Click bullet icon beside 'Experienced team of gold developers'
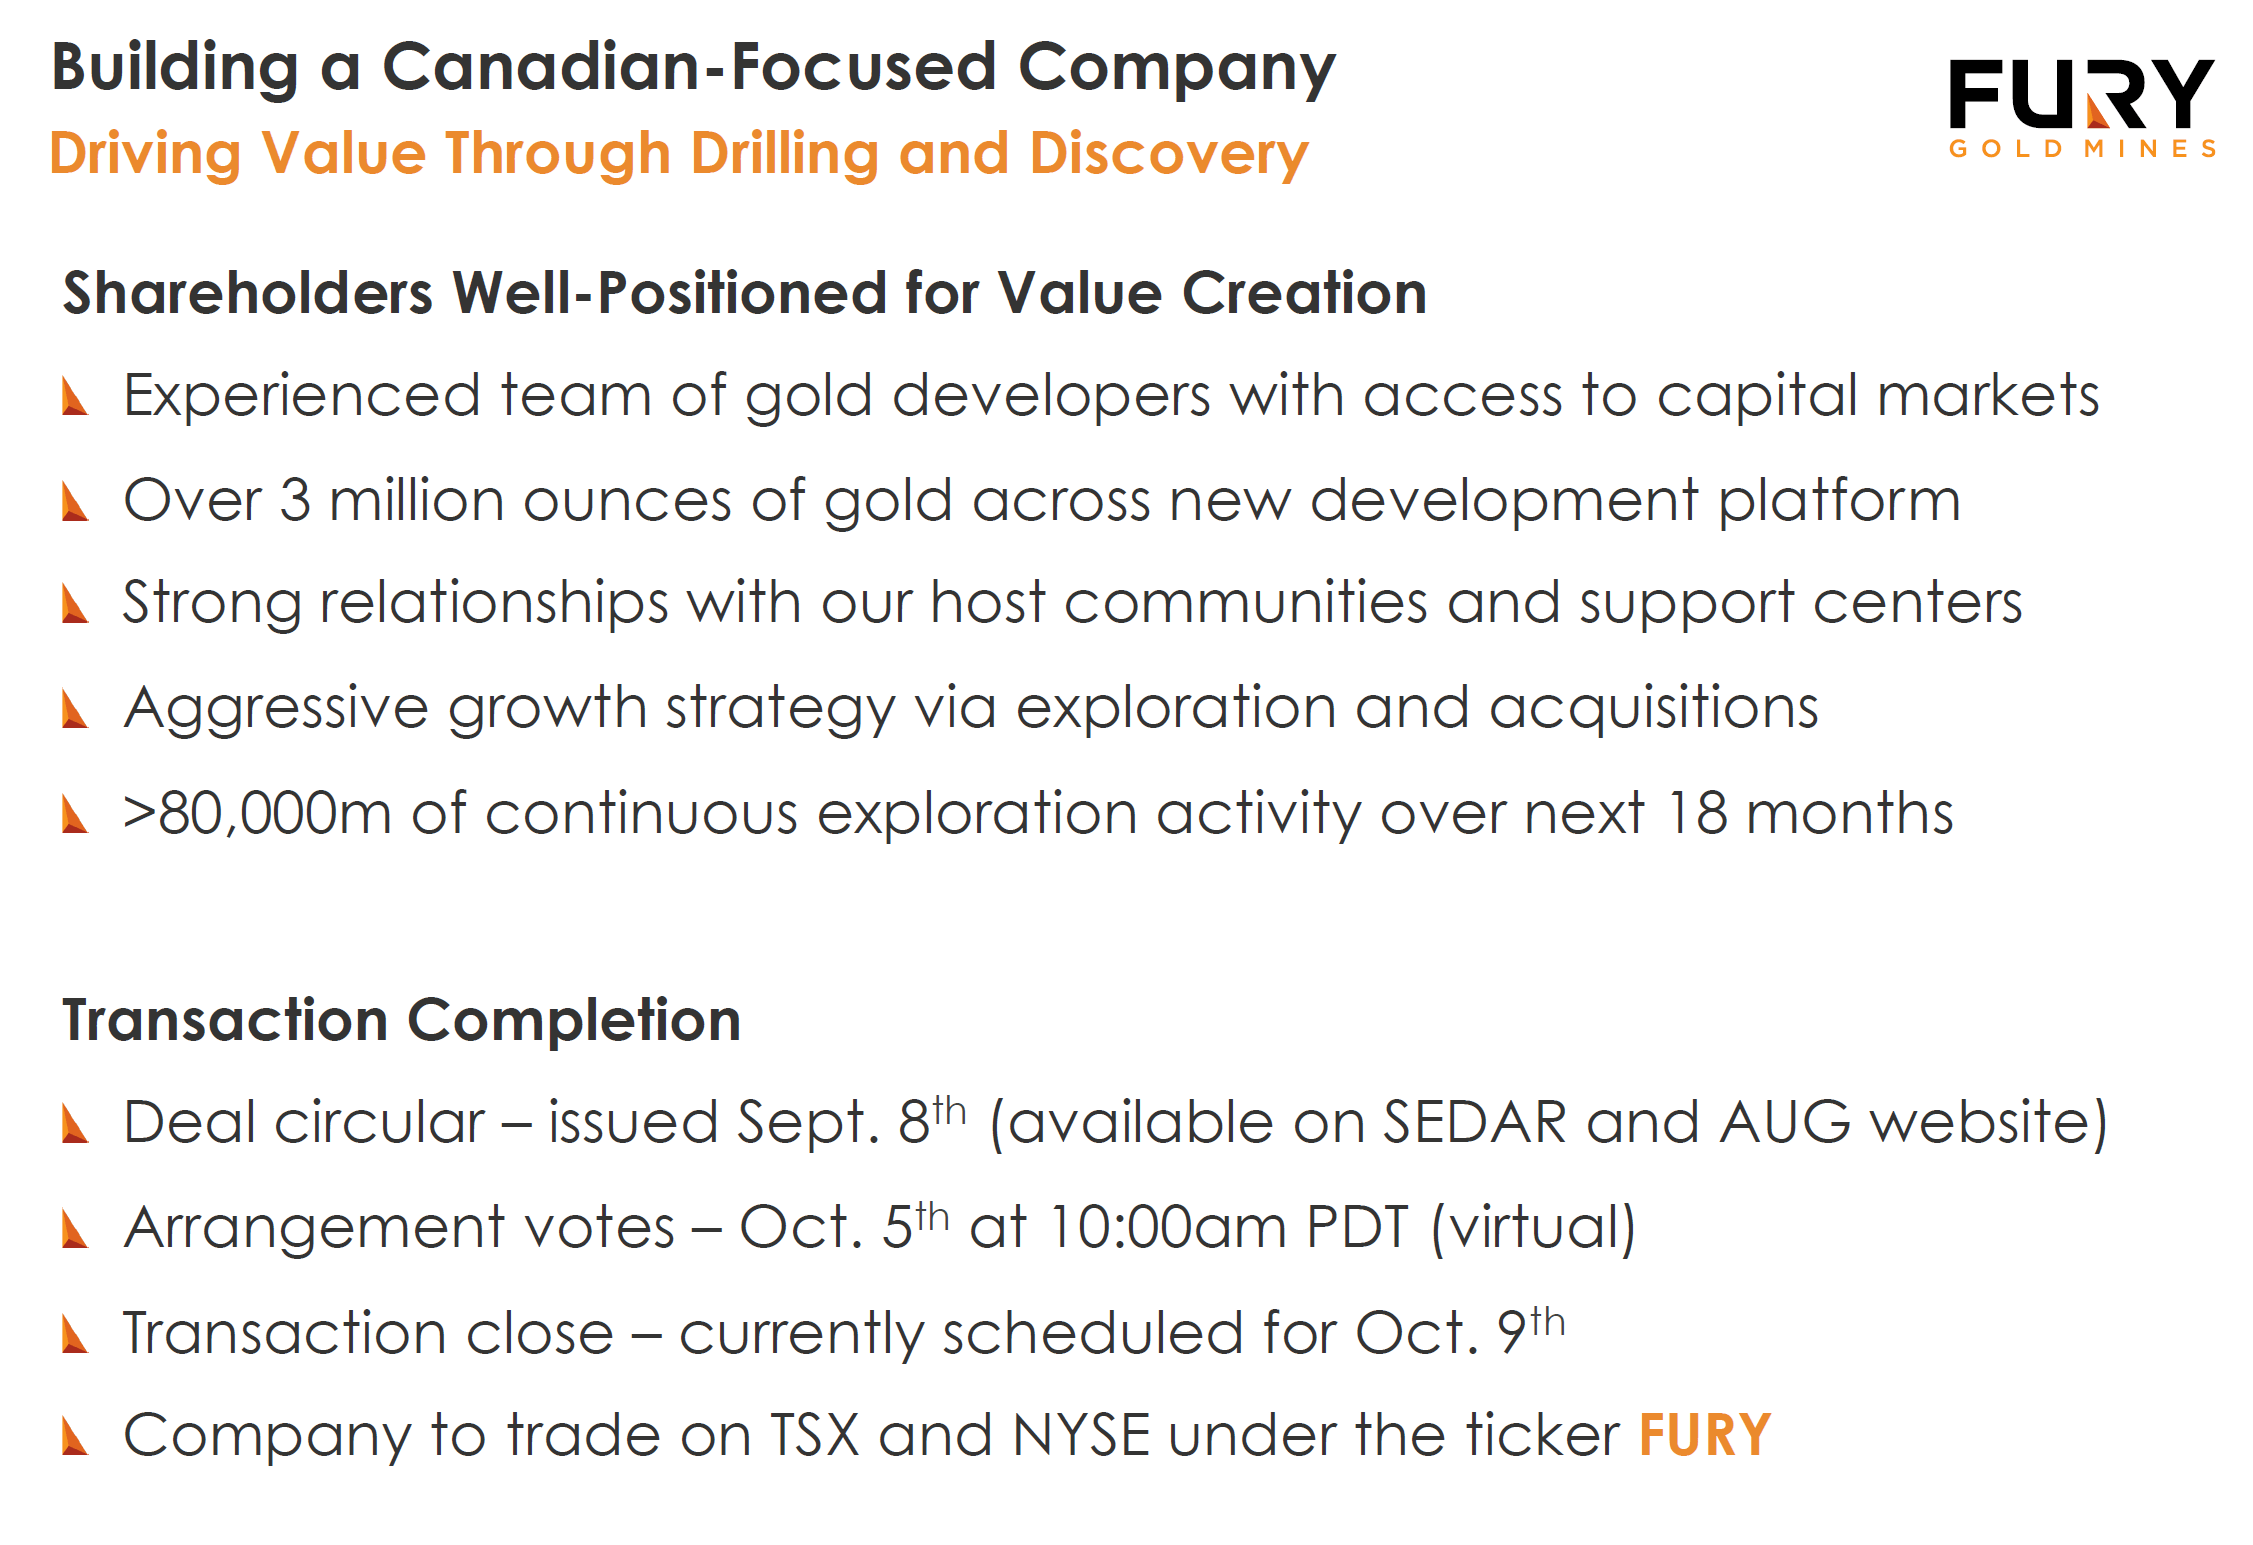The height and width of the screenshot is (1545, 2253). pos(75,396)
